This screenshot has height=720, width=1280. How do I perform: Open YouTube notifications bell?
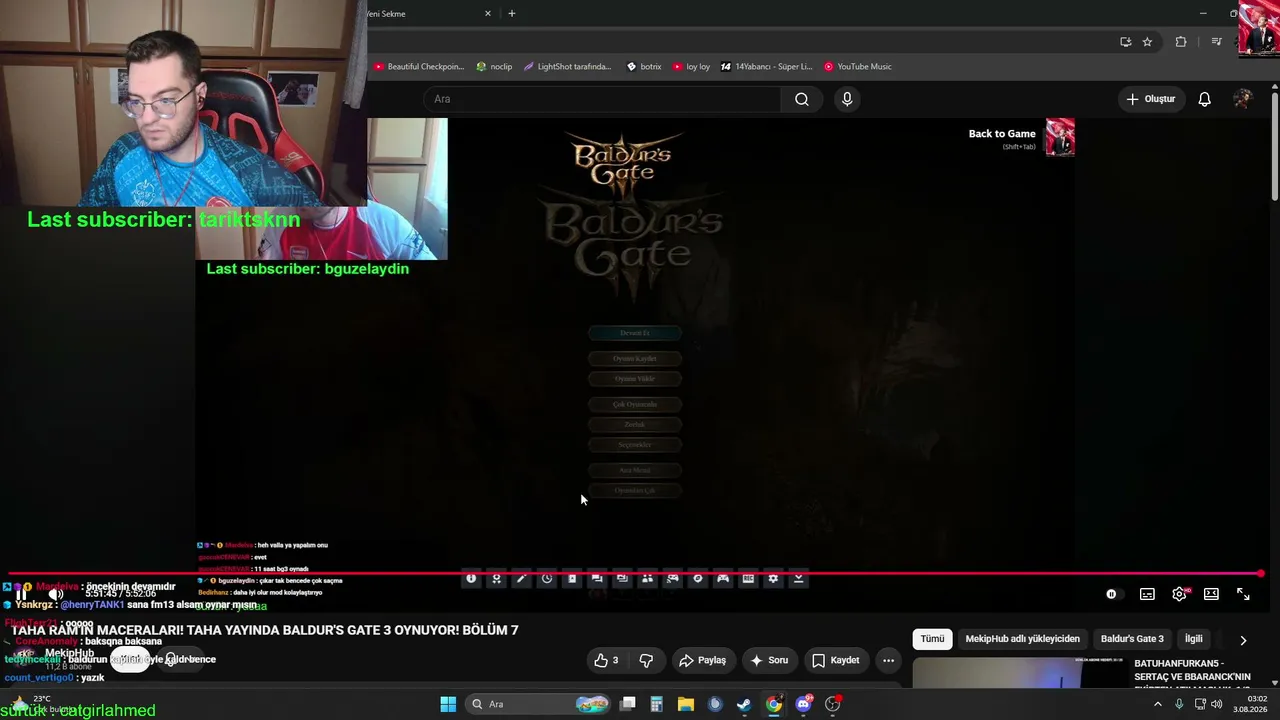pyautogui.click(x=1205, y=99)
